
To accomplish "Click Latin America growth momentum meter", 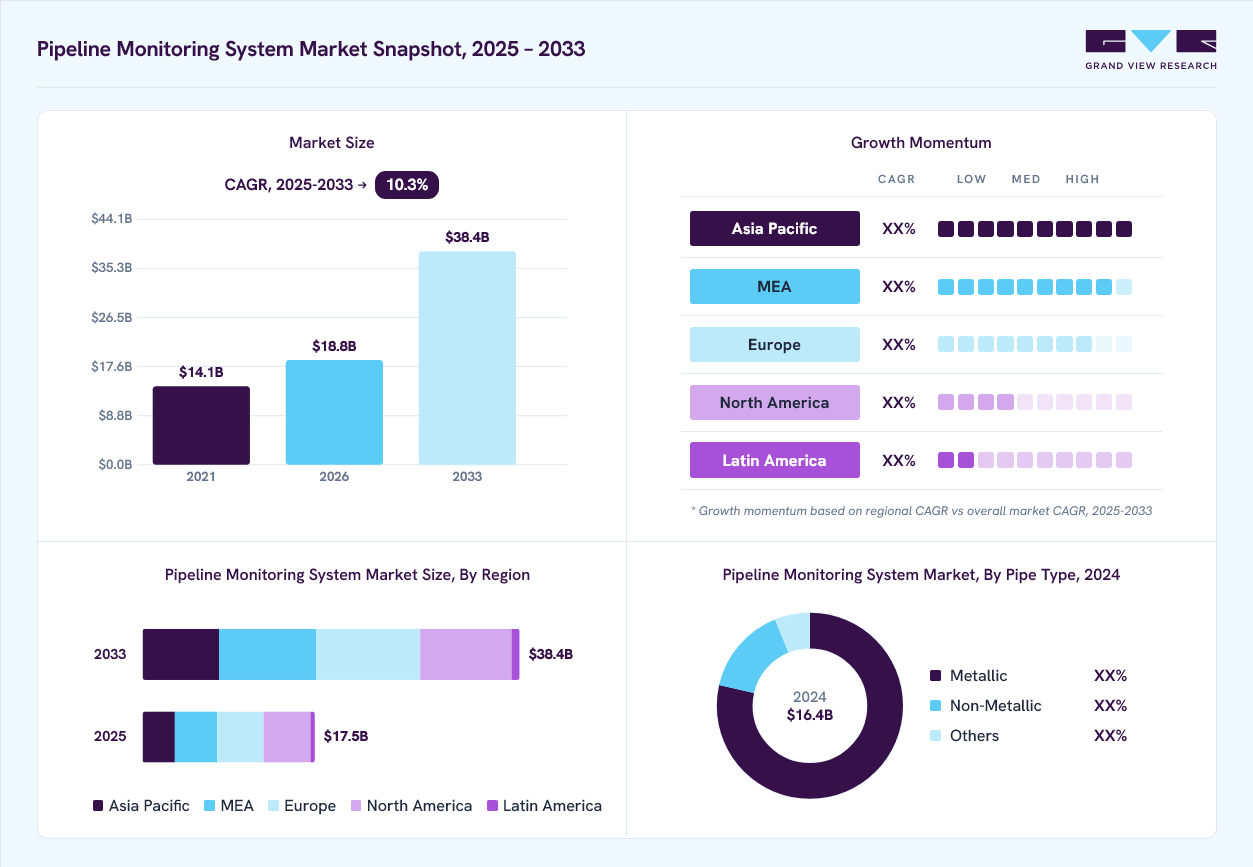I will [1035, 460].
